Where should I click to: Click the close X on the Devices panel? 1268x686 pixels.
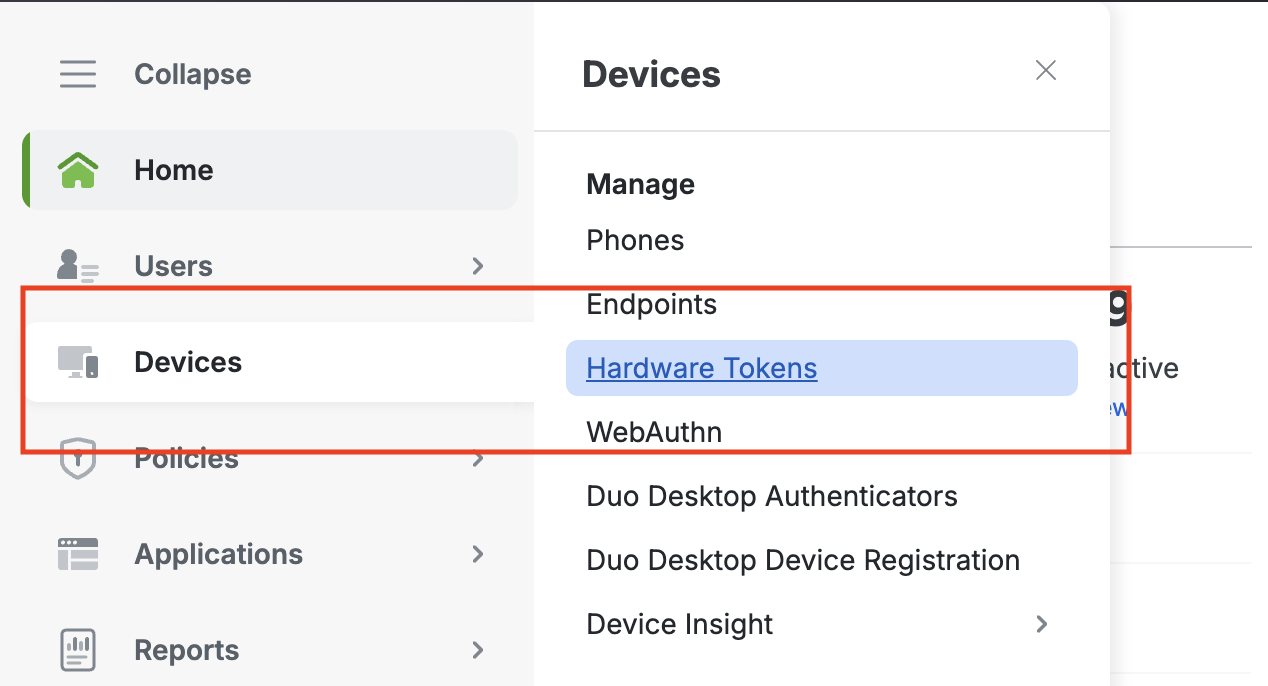coord(1045,70)
